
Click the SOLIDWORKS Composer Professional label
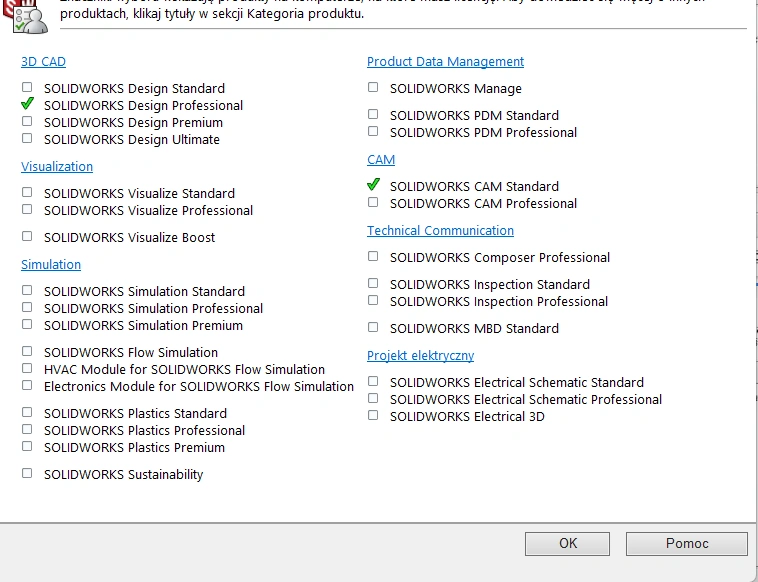click(500, 258)
